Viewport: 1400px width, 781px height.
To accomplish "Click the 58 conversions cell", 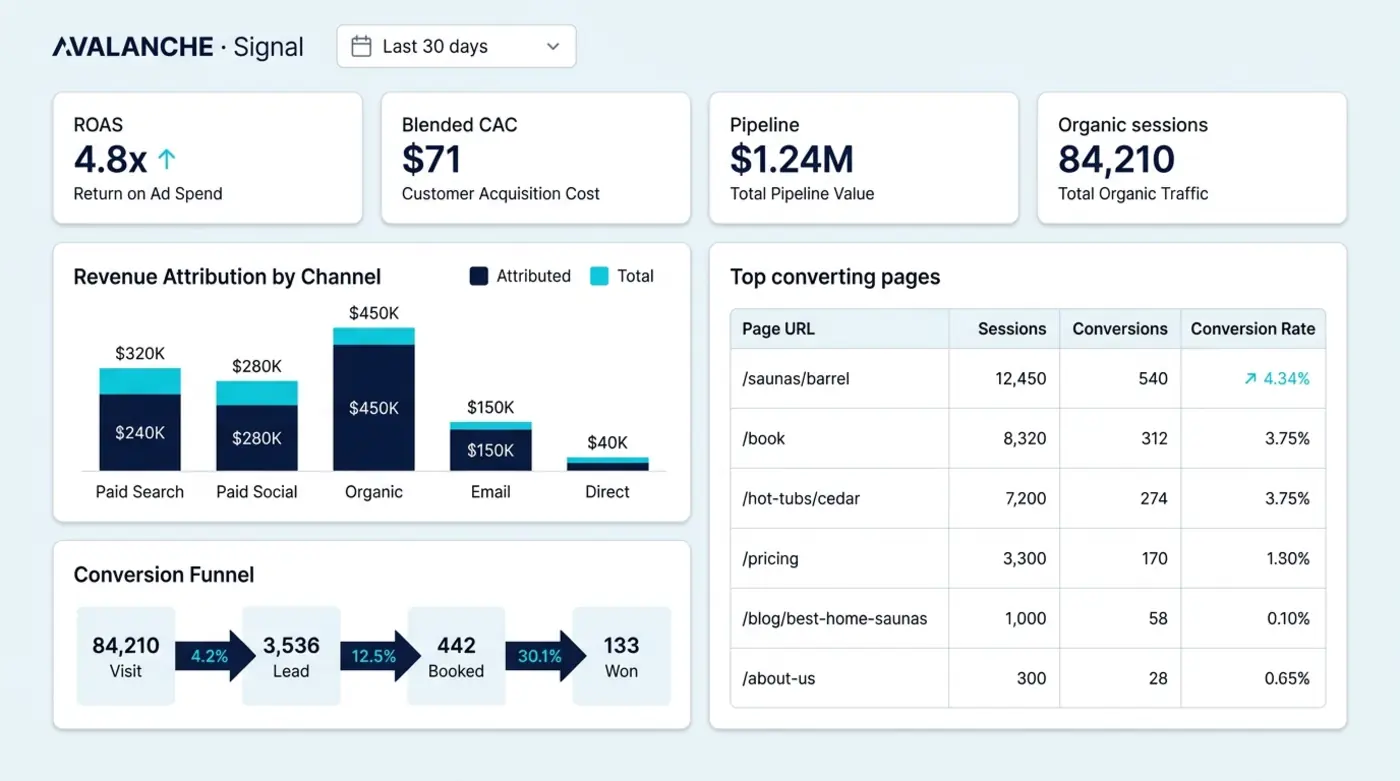I will [x=1120, y=618].
